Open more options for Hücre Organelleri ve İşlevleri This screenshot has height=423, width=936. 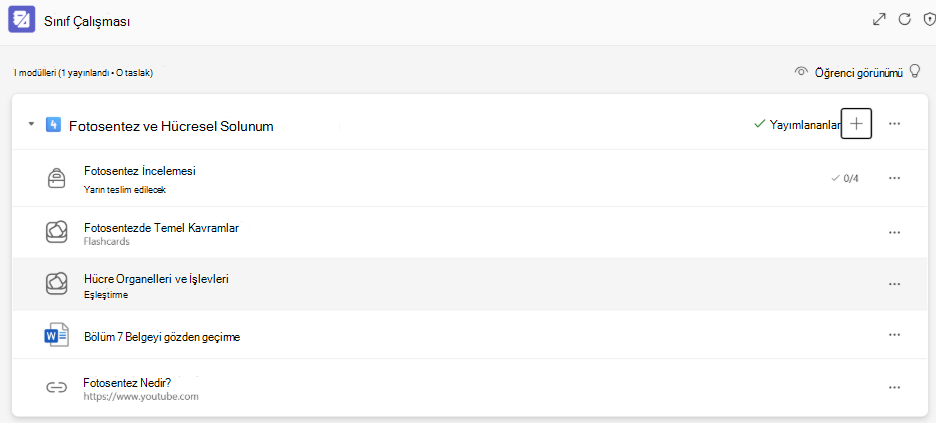click(894, 284)
